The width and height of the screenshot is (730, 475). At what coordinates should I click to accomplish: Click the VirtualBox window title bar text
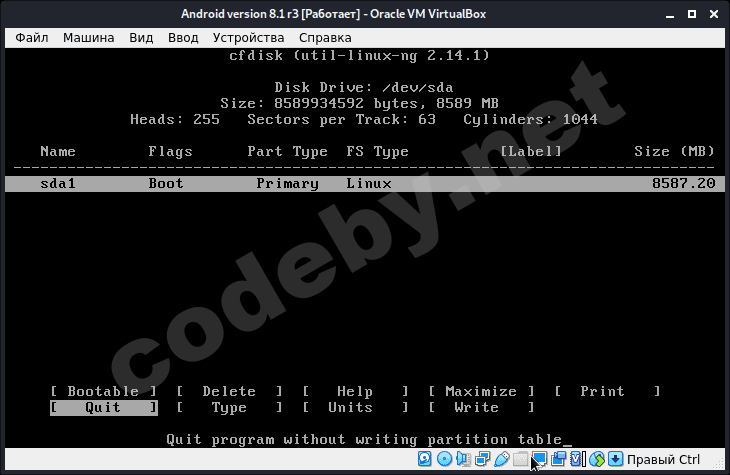[x=333, y=14]
